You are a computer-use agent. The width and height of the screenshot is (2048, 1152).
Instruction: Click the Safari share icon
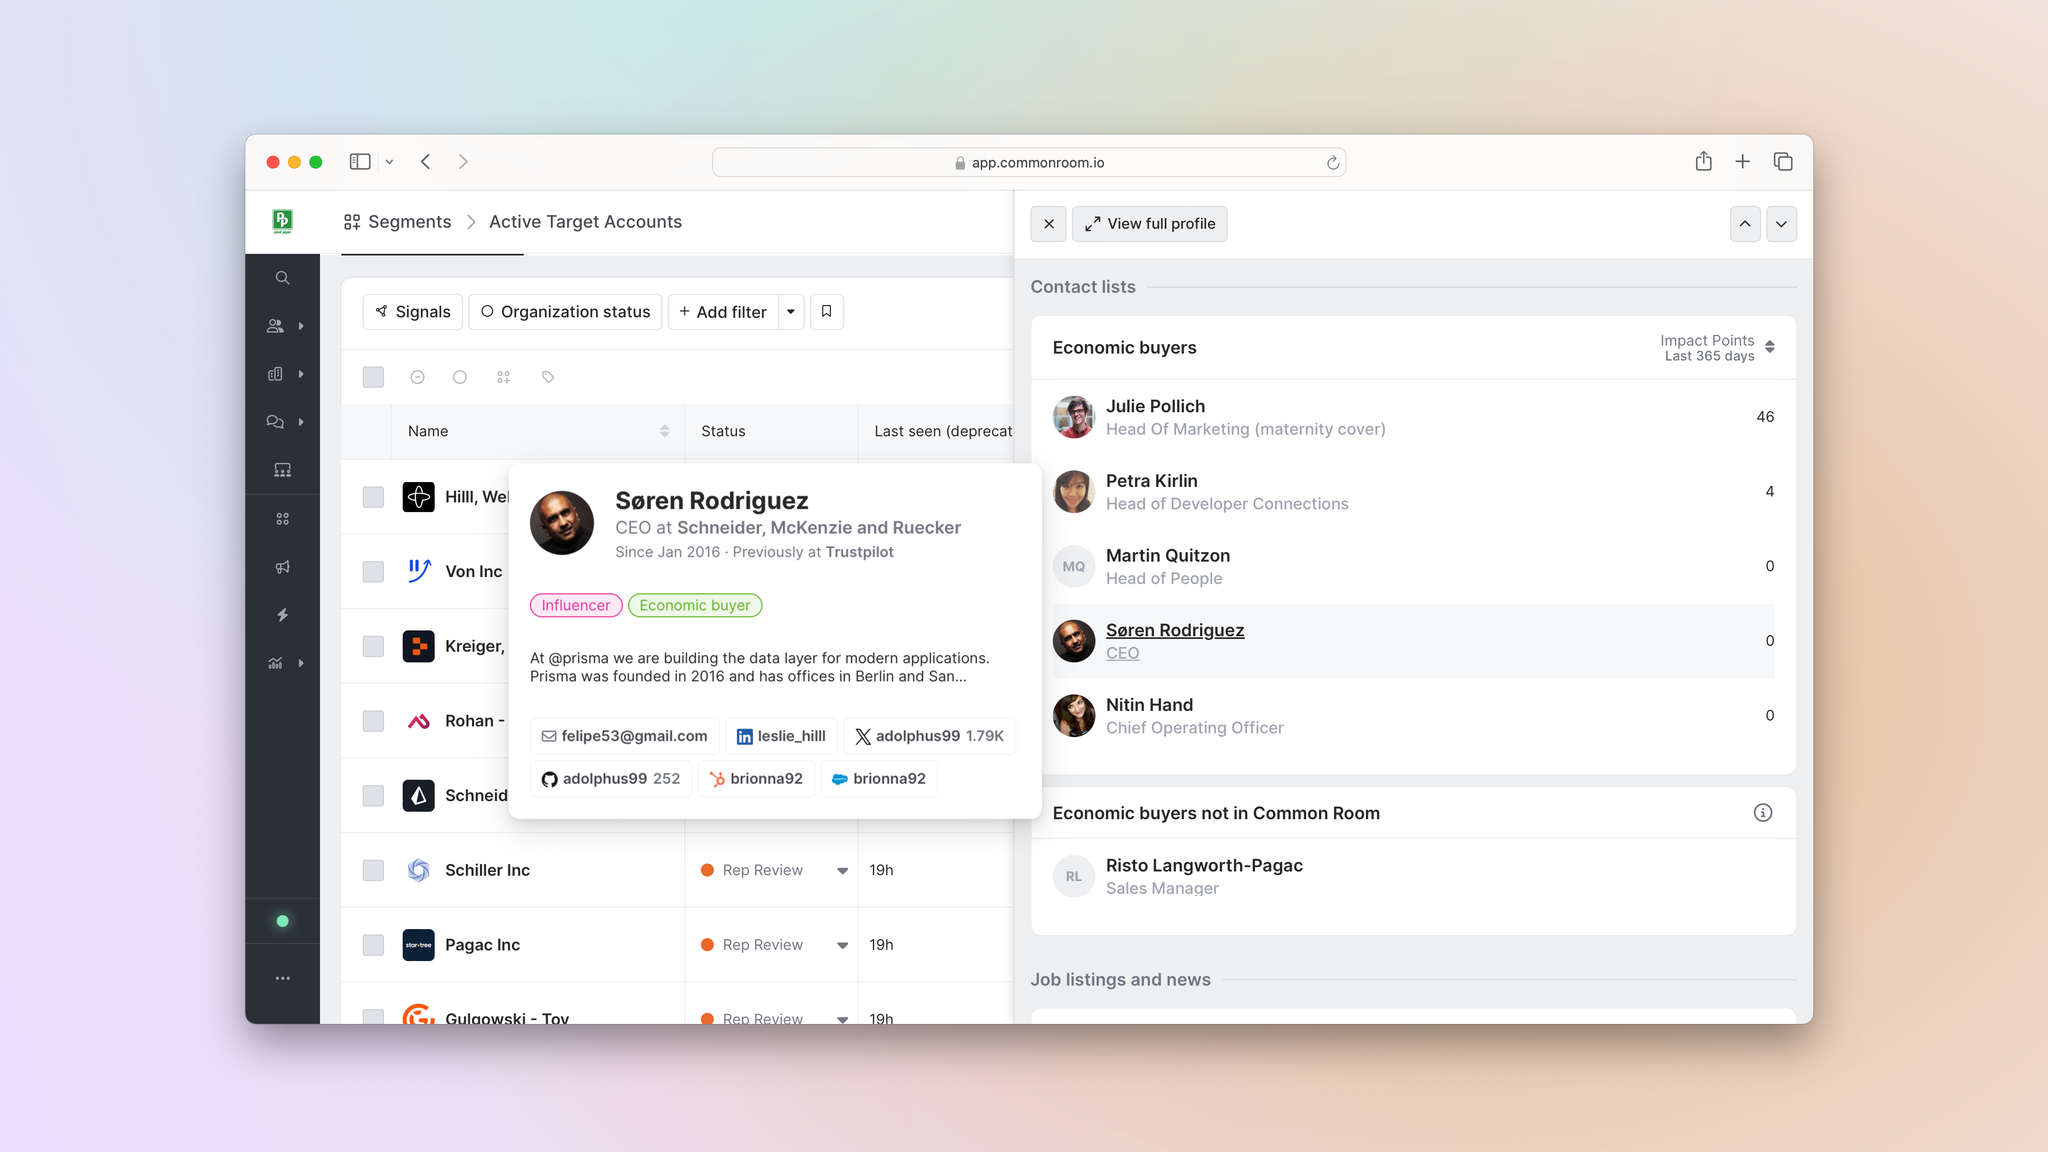[1703, 162]
